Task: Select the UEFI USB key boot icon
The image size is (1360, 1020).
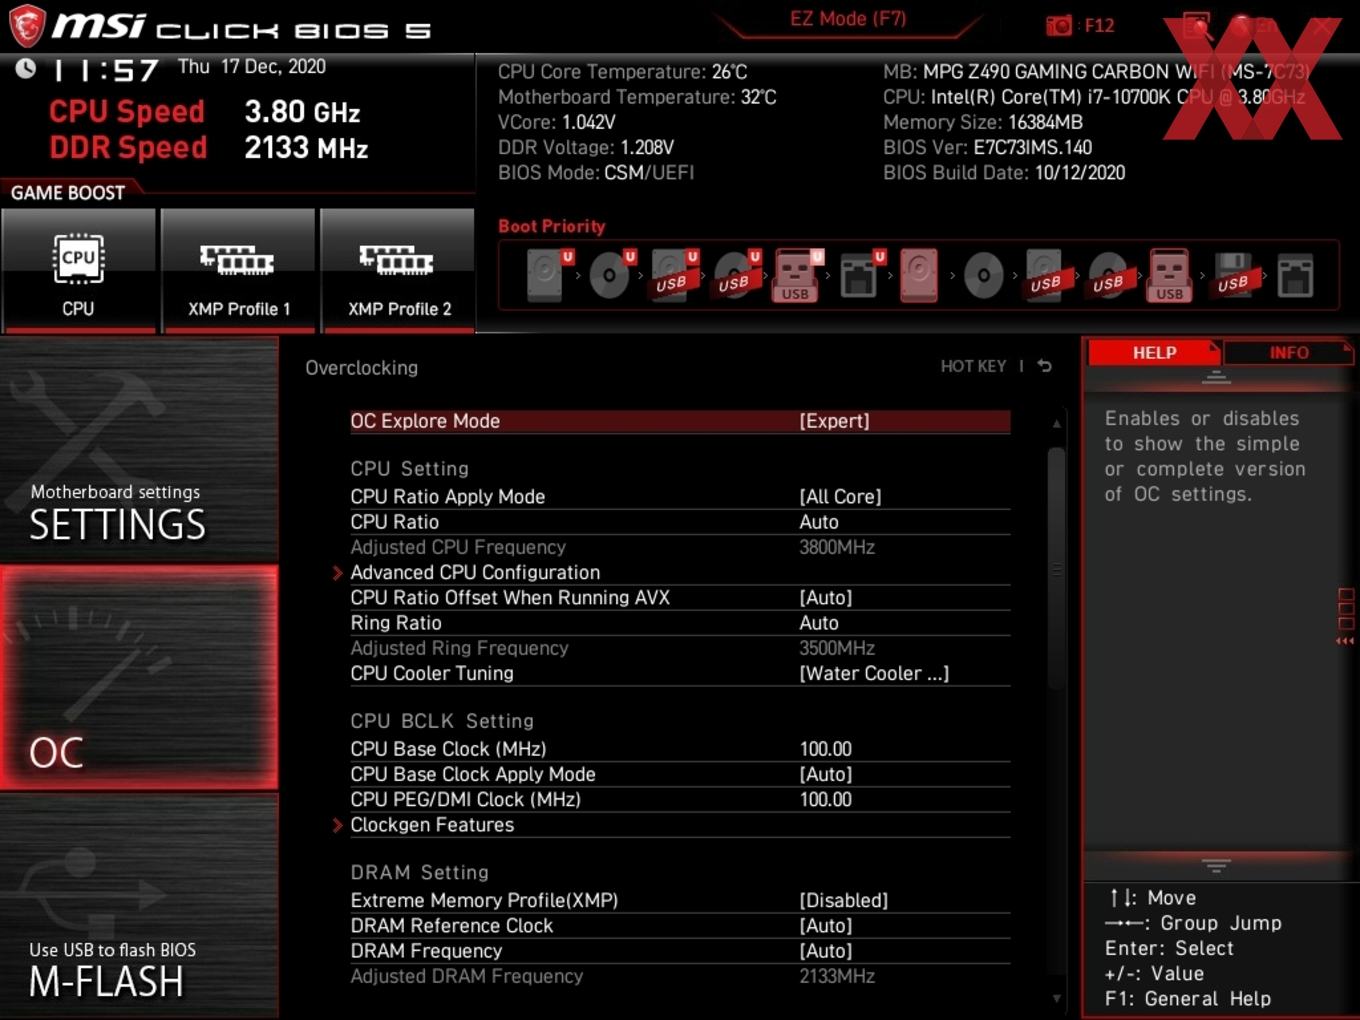Action: pos(796,275)
